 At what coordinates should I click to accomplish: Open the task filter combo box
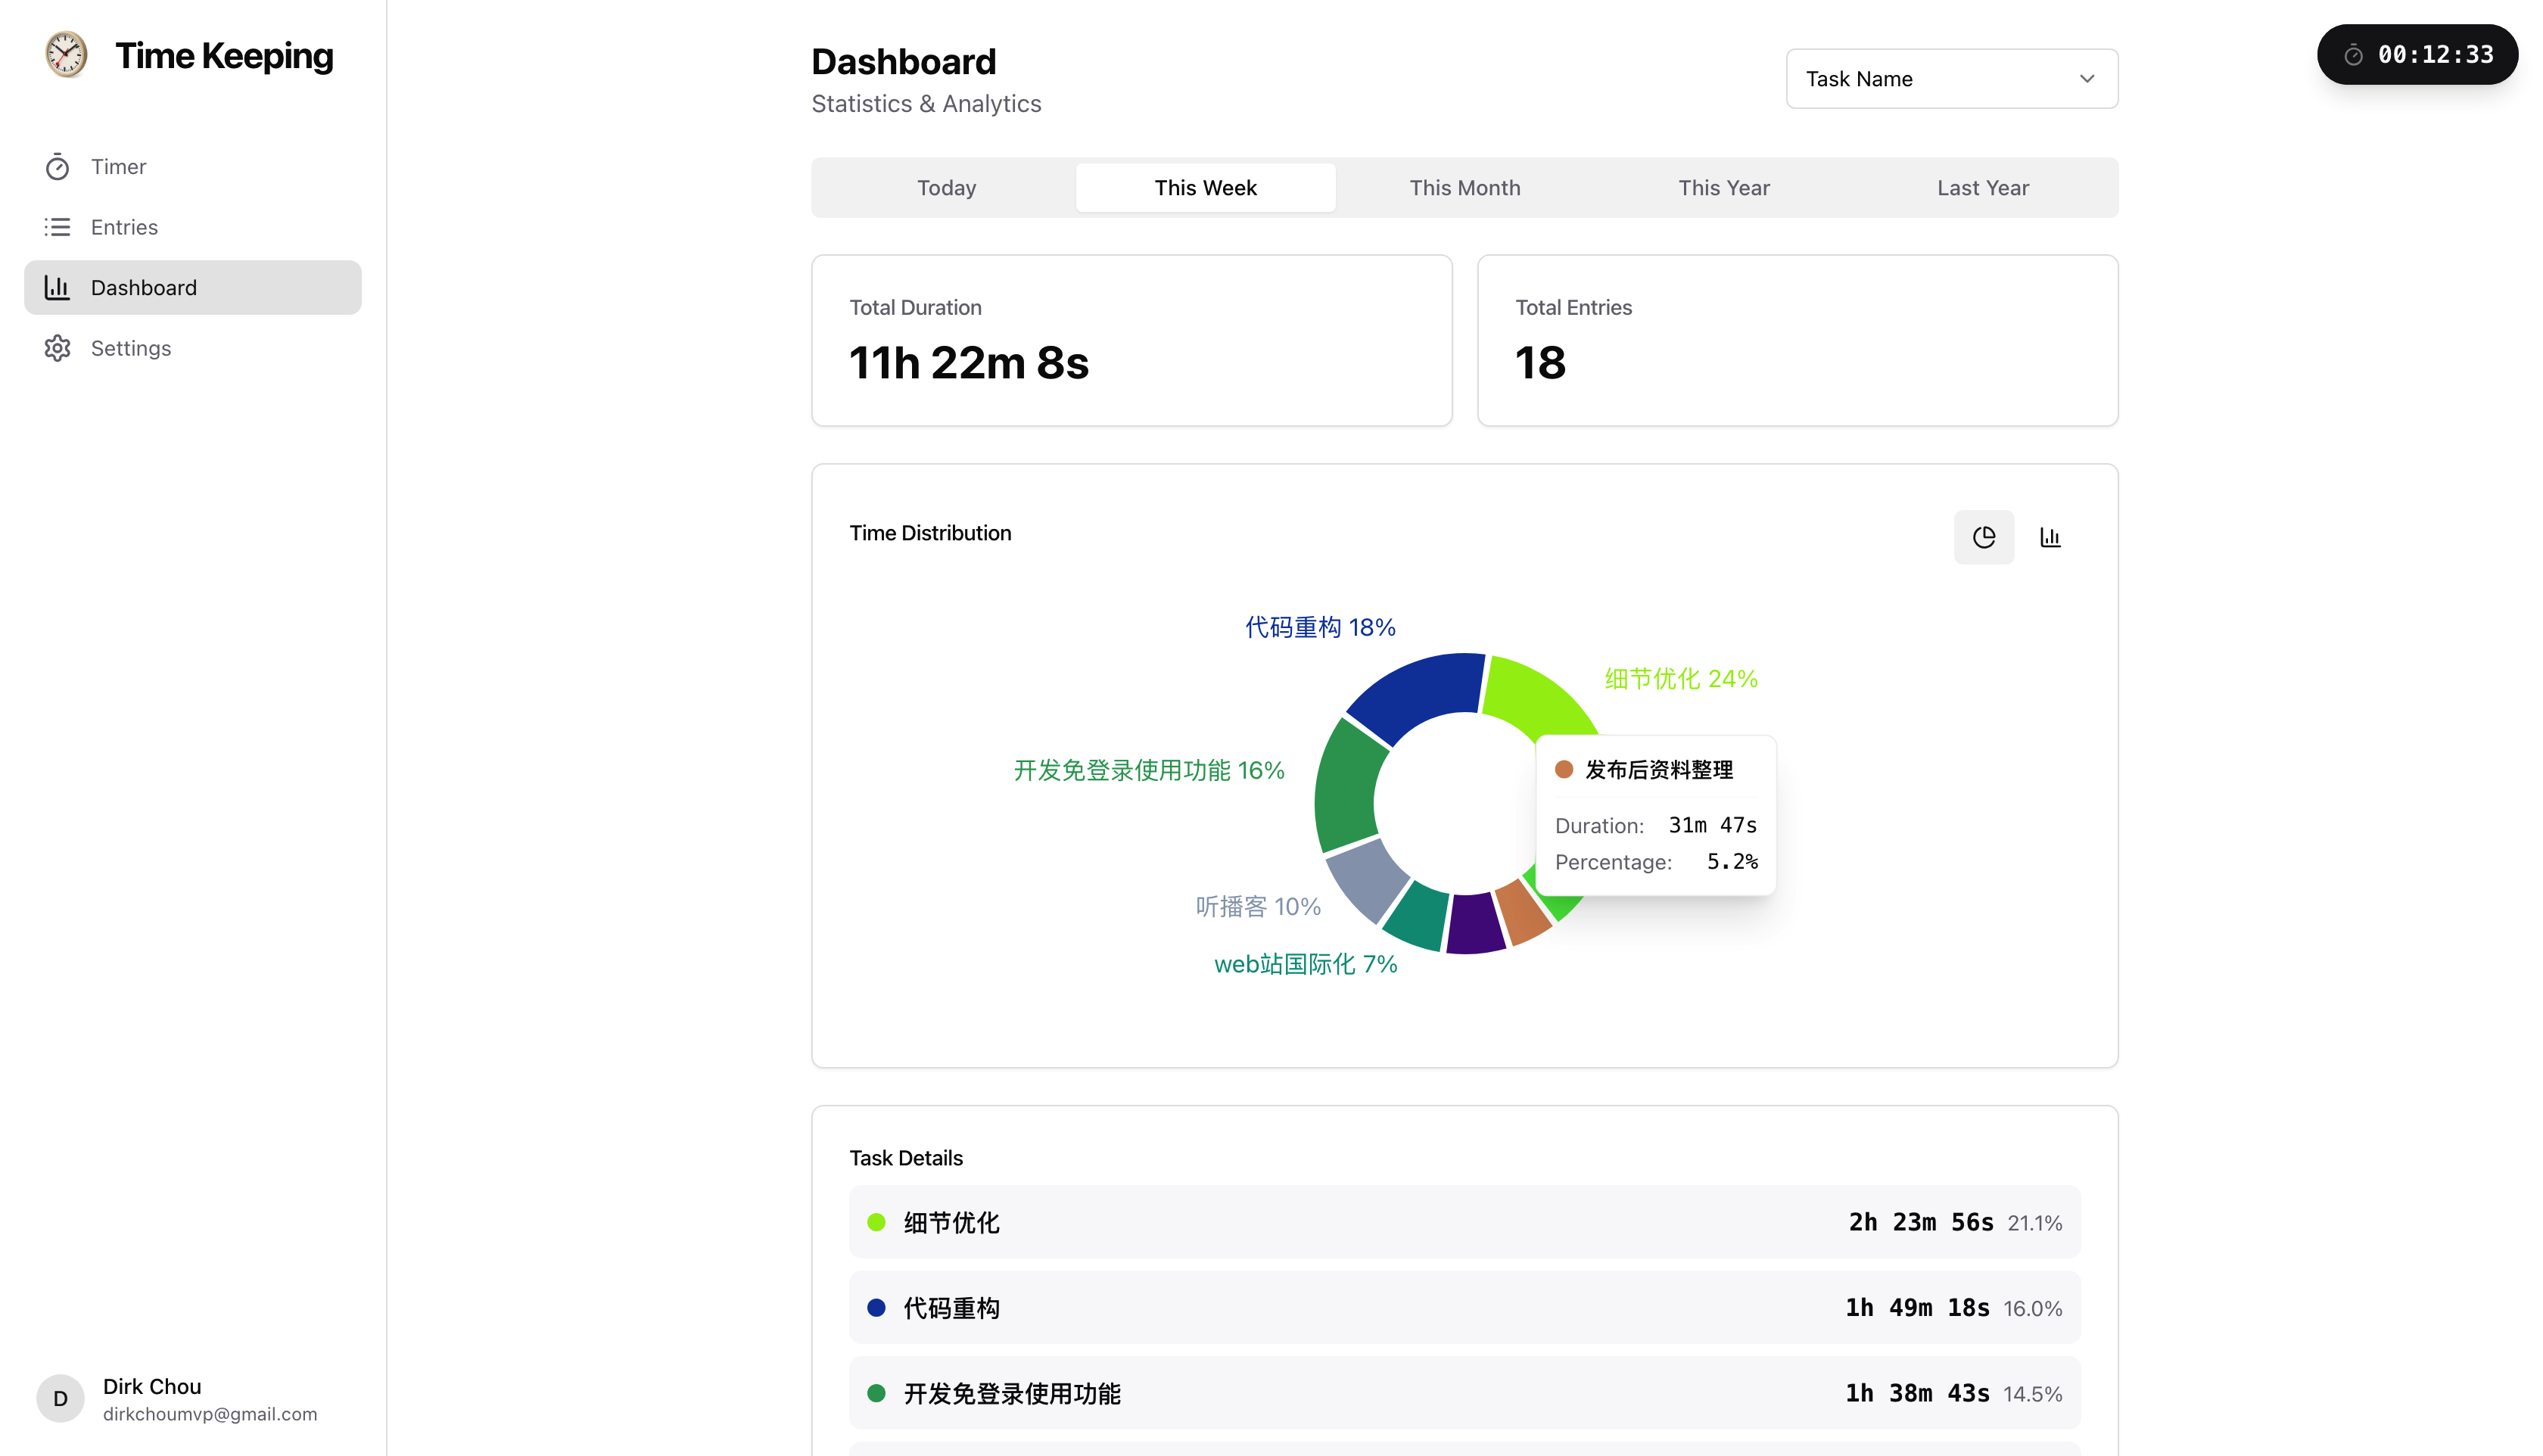(1950, 78)
